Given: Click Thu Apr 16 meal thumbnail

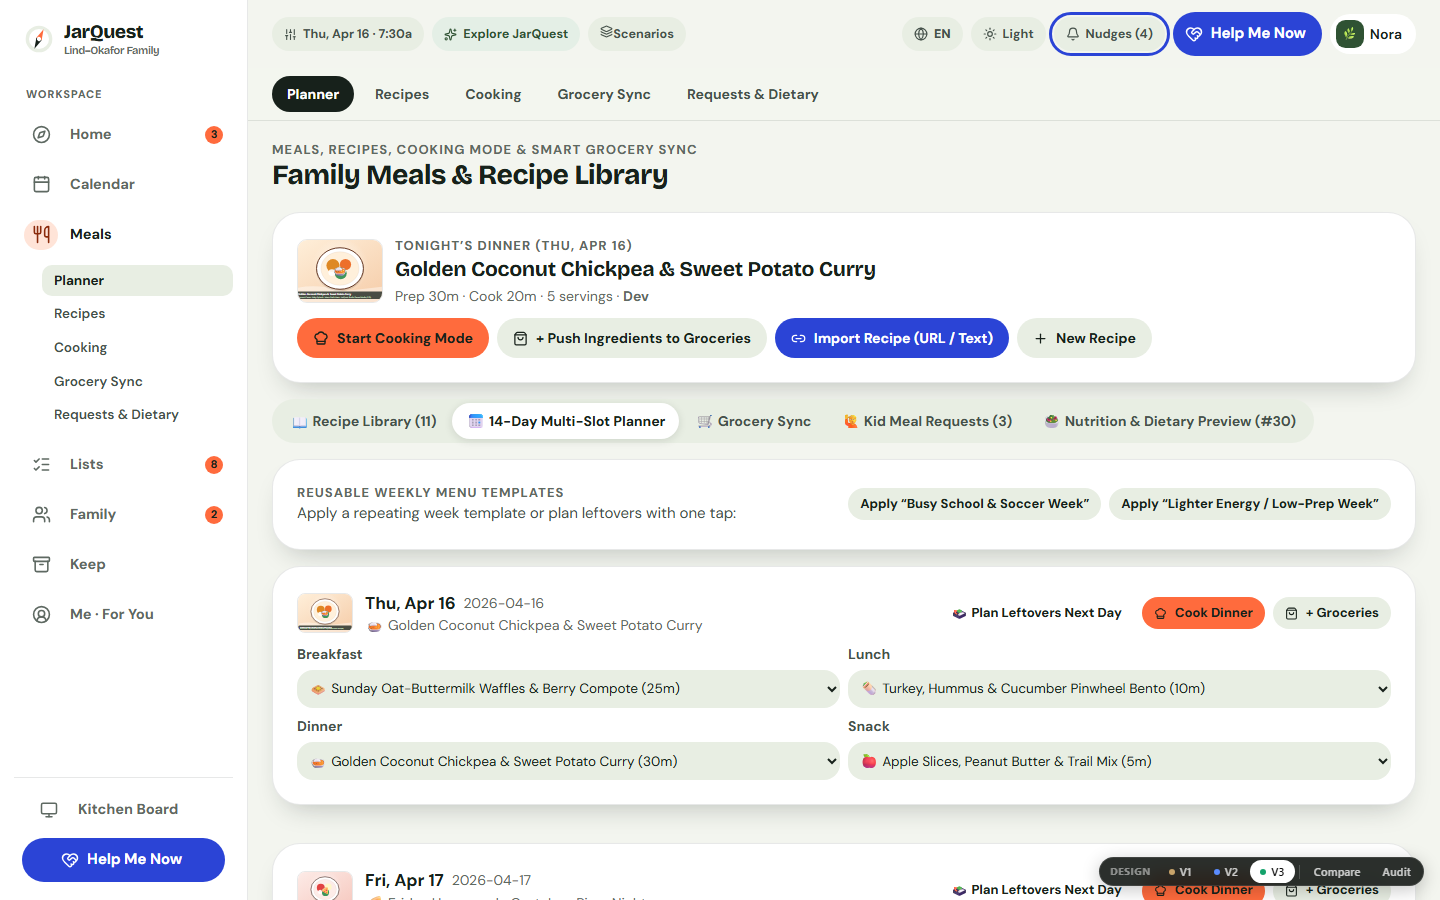Looking at the screenshot, I should [x=325, y=613].
